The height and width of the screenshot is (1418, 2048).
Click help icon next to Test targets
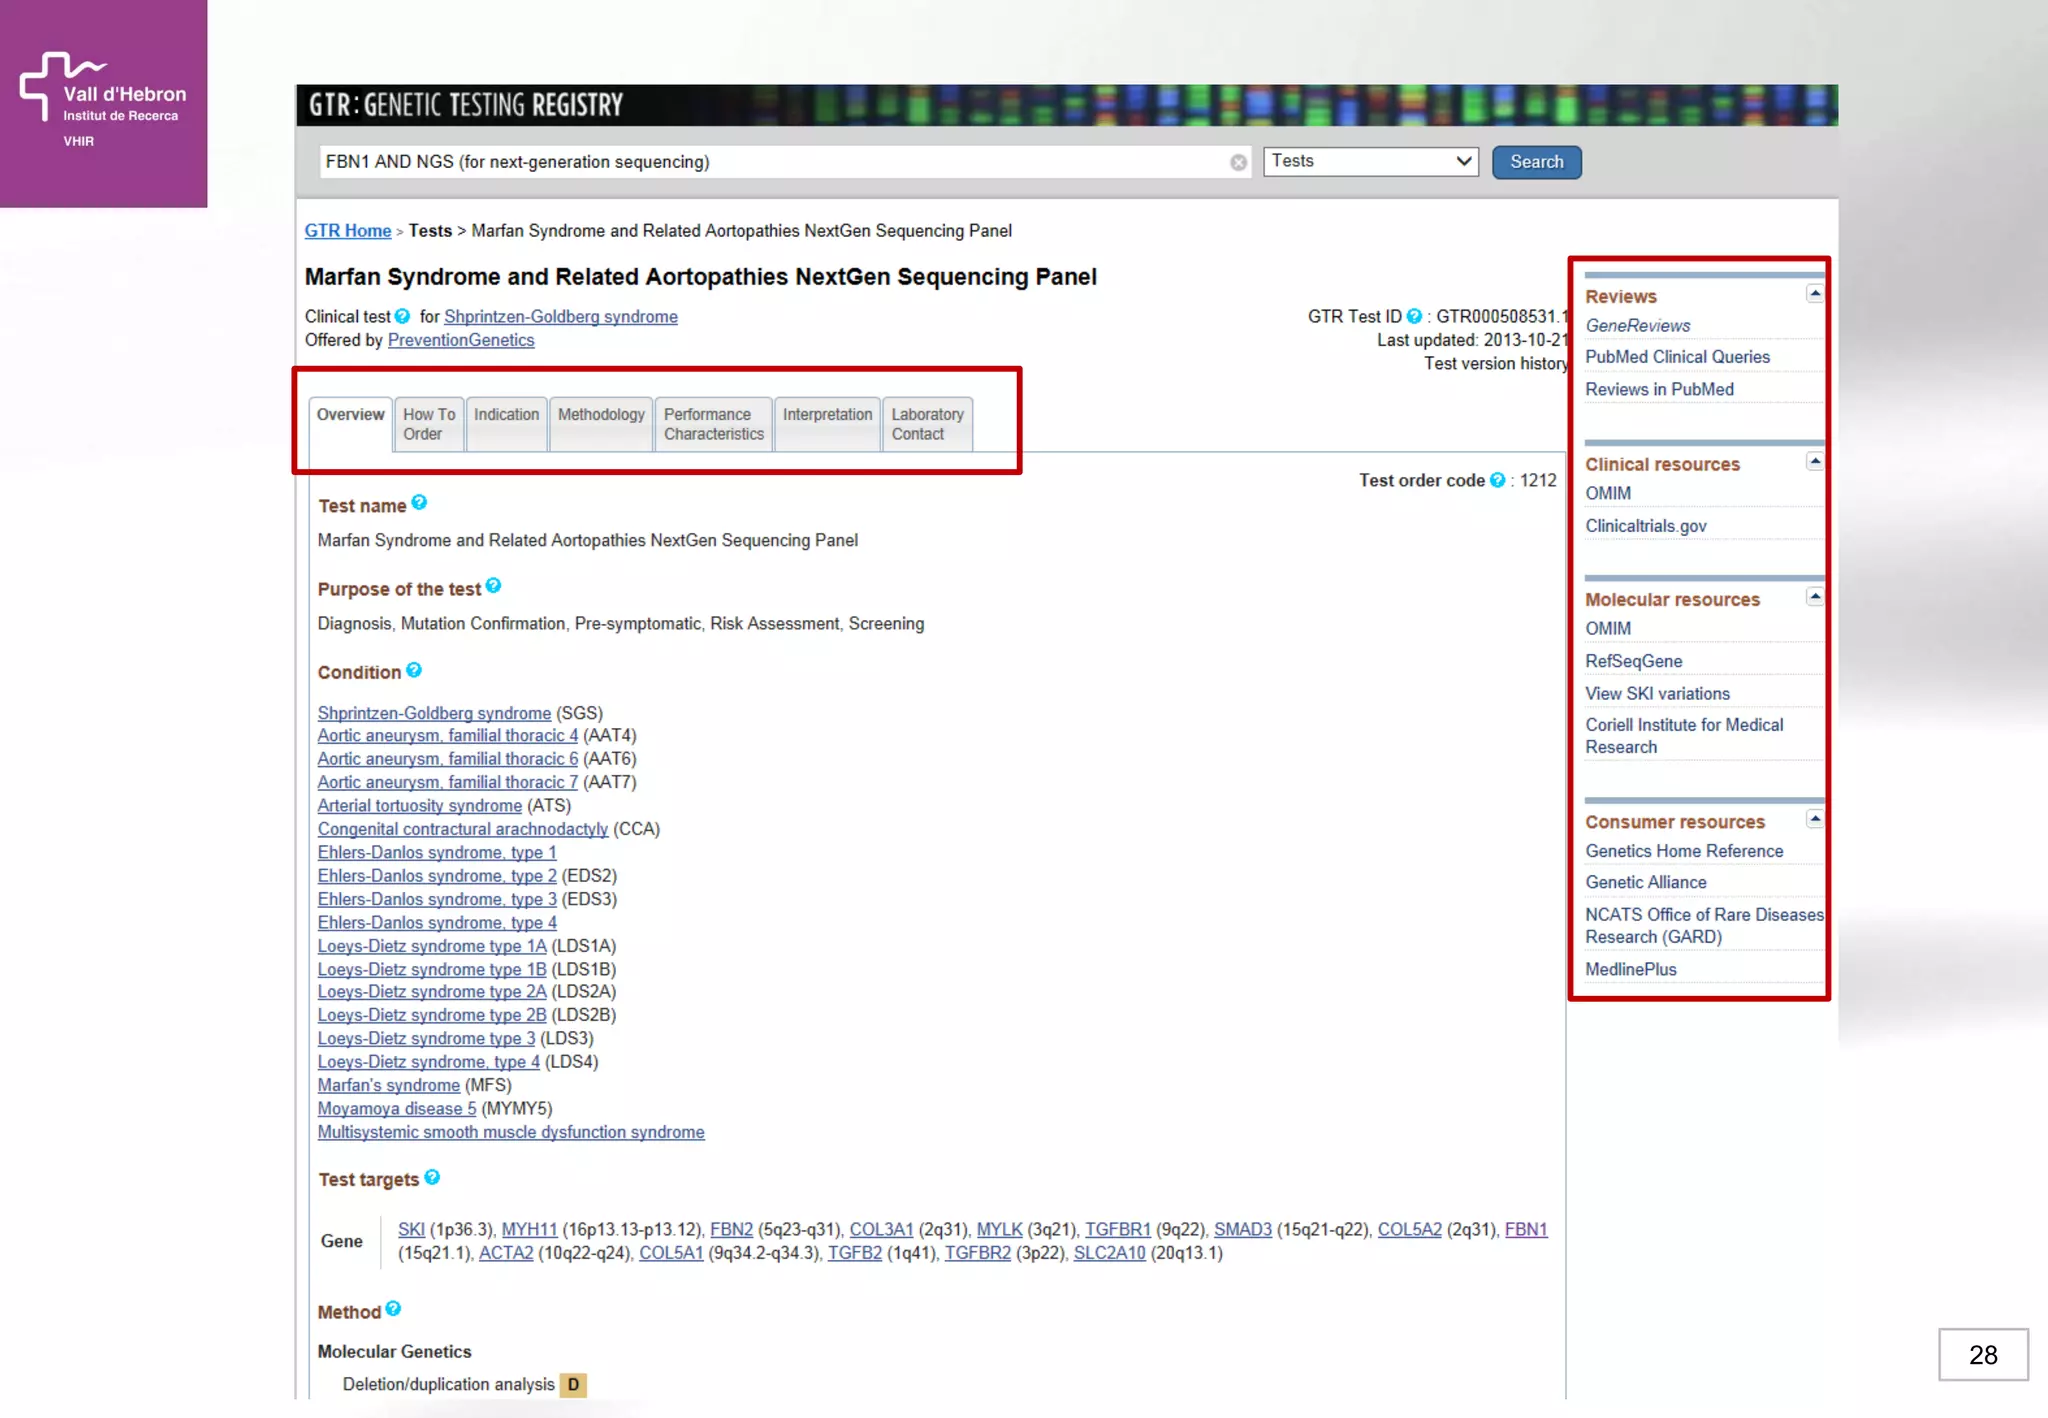pyautogui.click(x=432, y=1177)
